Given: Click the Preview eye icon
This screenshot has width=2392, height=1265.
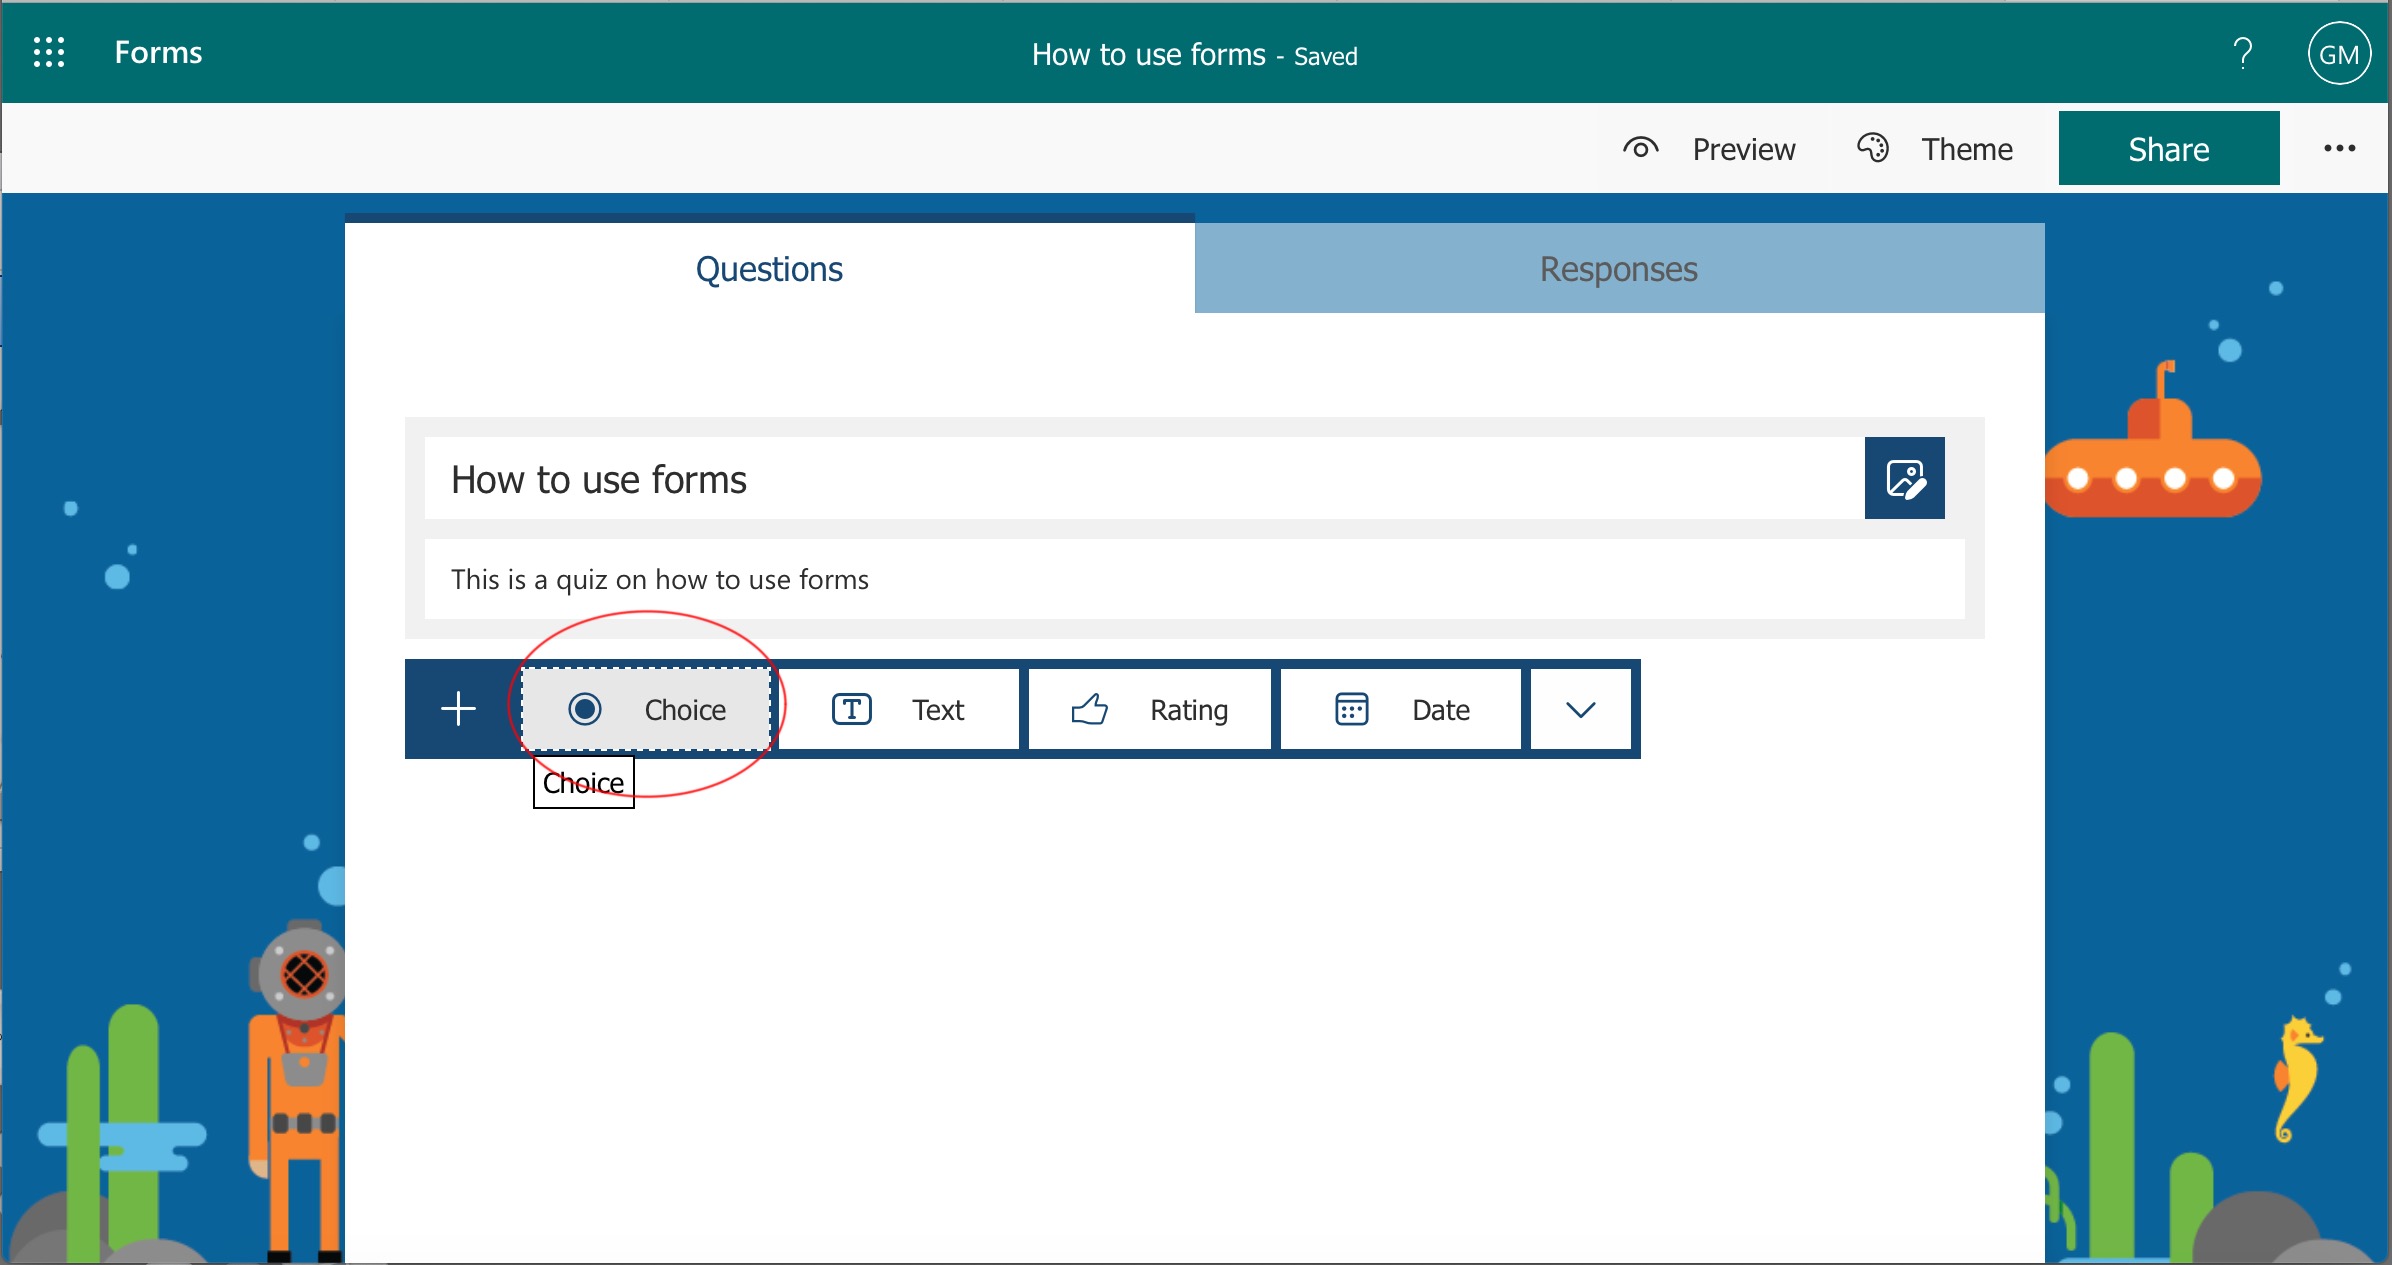Looking at the screenshot, I should 1640,148.
